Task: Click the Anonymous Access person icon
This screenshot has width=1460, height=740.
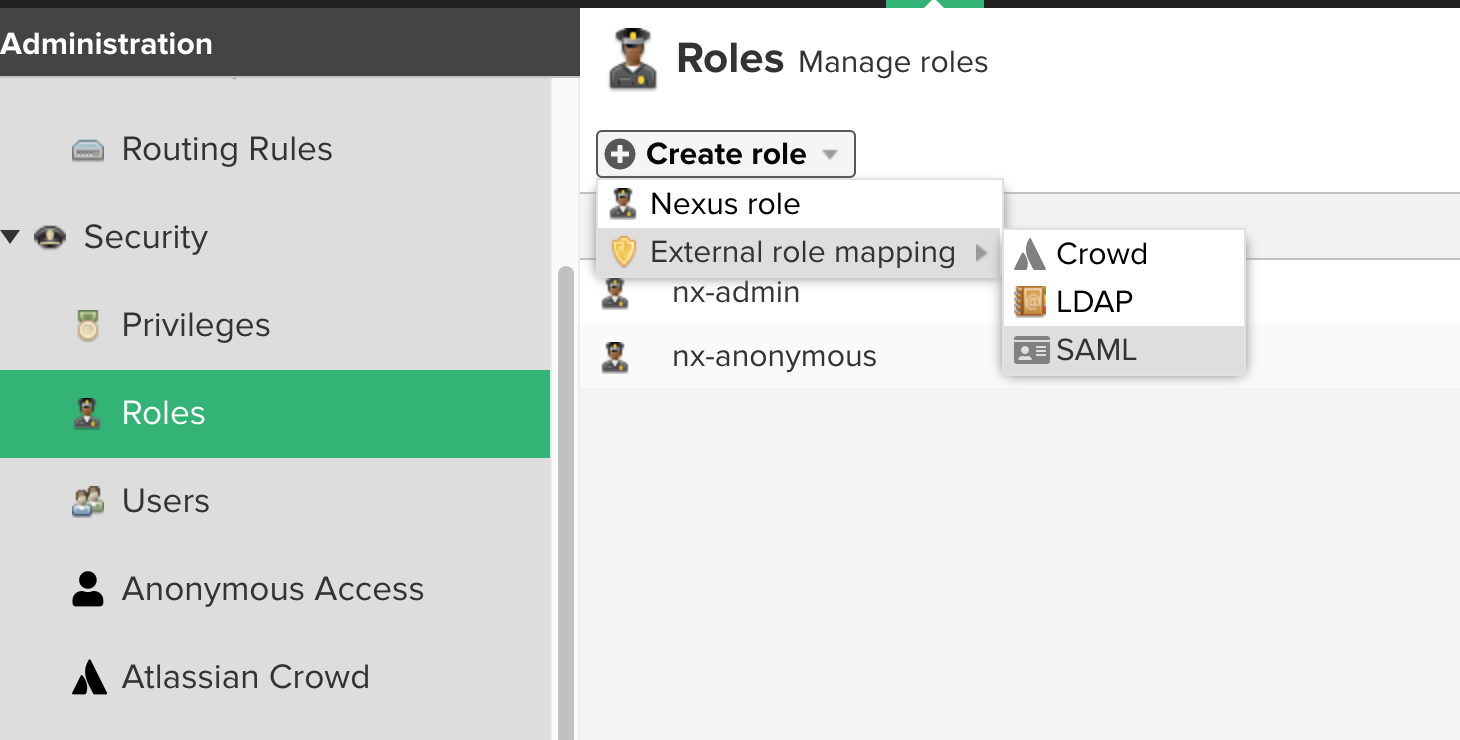Action: tap(88, 589)
